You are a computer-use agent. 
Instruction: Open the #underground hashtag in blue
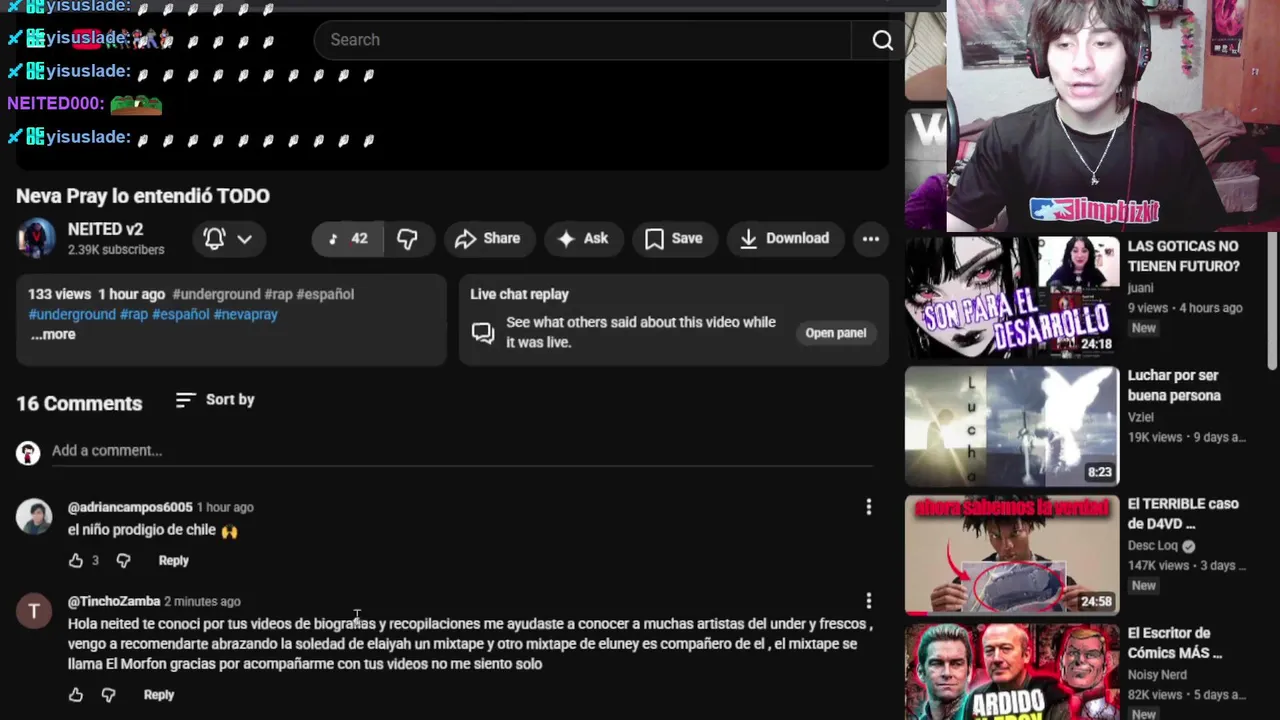tap(72, 314)
